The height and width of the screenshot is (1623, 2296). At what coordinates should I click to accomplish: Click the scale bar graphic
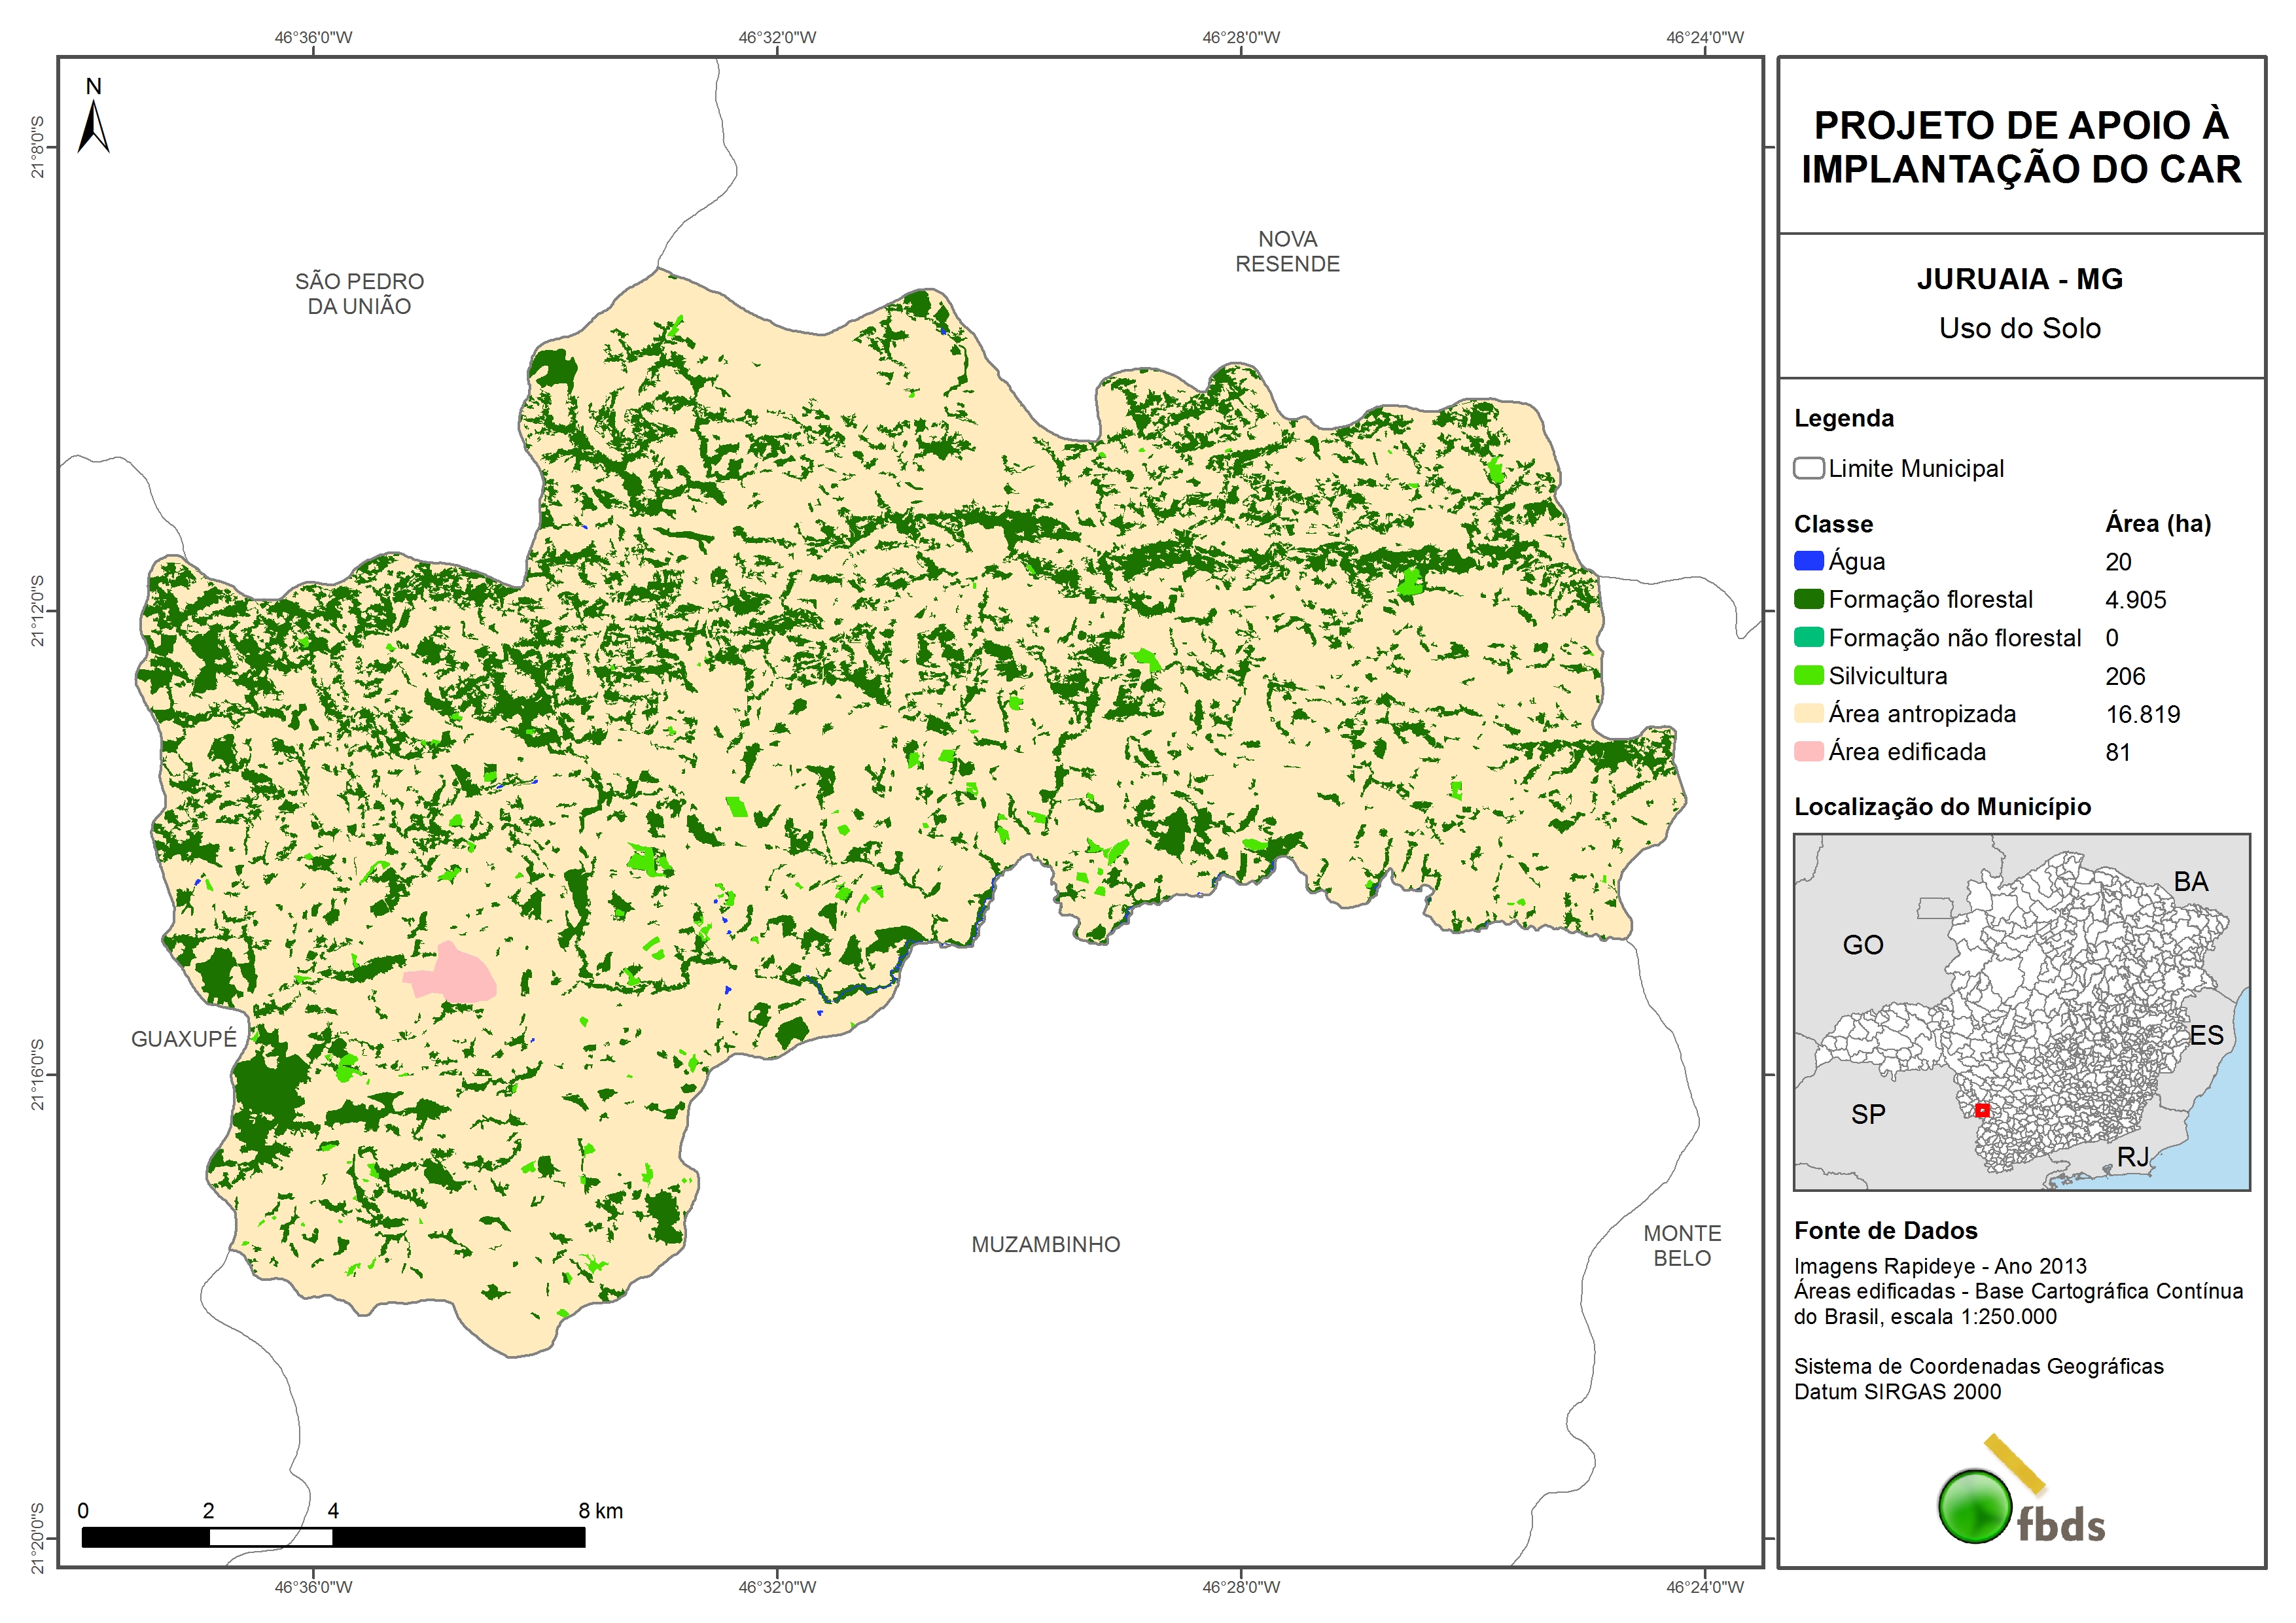coord(333,1536)
